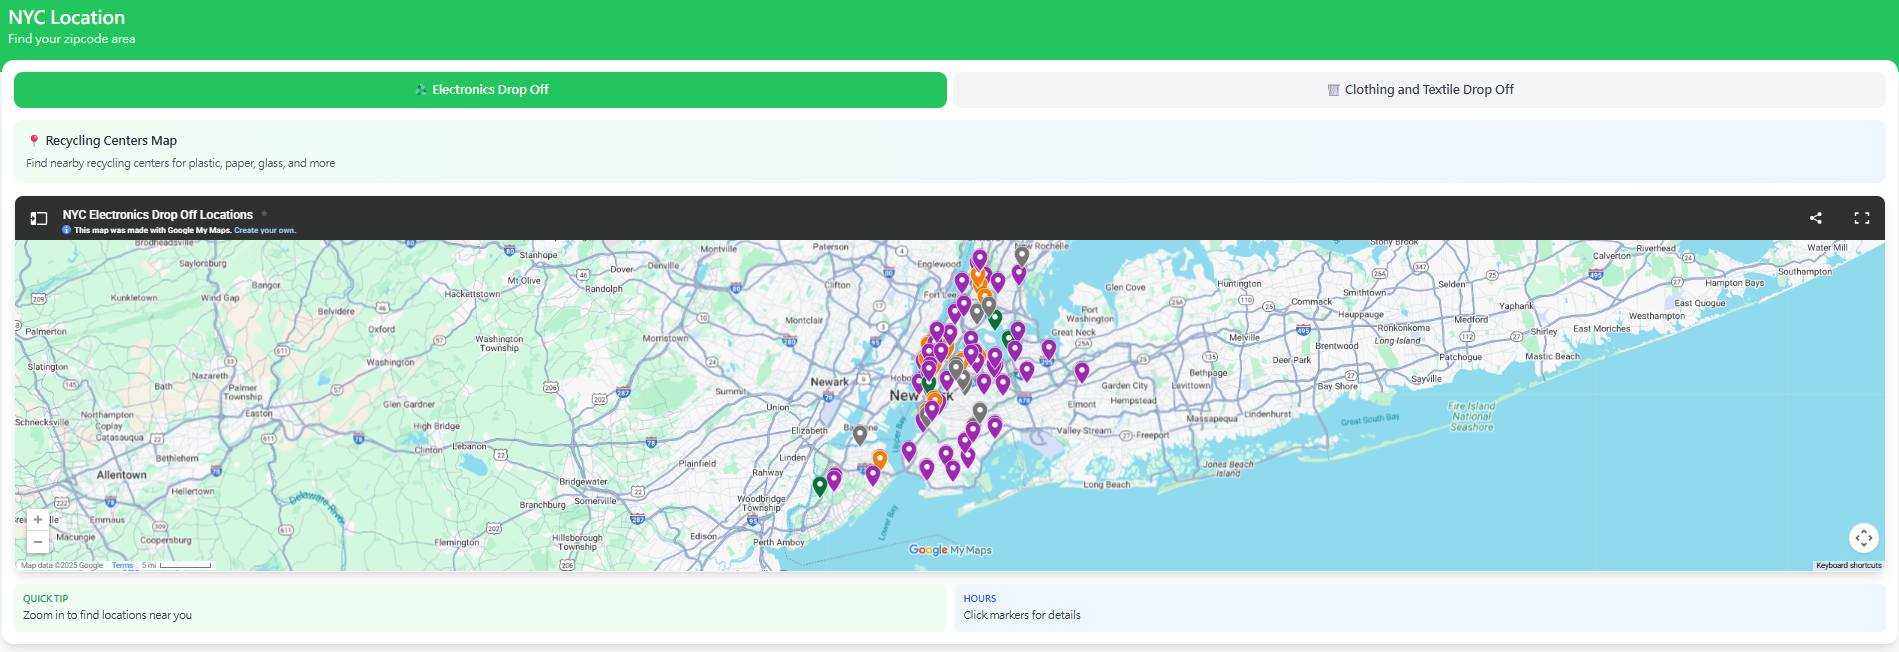Click the info icon beside map credit

[x=67, y=230]
